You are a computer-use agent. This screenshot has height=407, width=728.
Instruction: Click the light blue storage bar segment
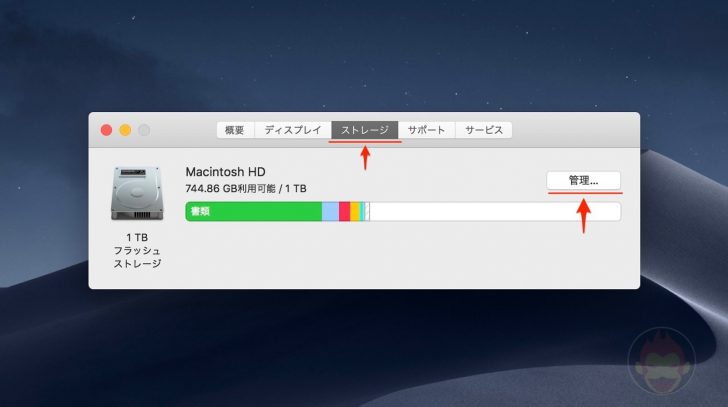(x=330, y=212)
